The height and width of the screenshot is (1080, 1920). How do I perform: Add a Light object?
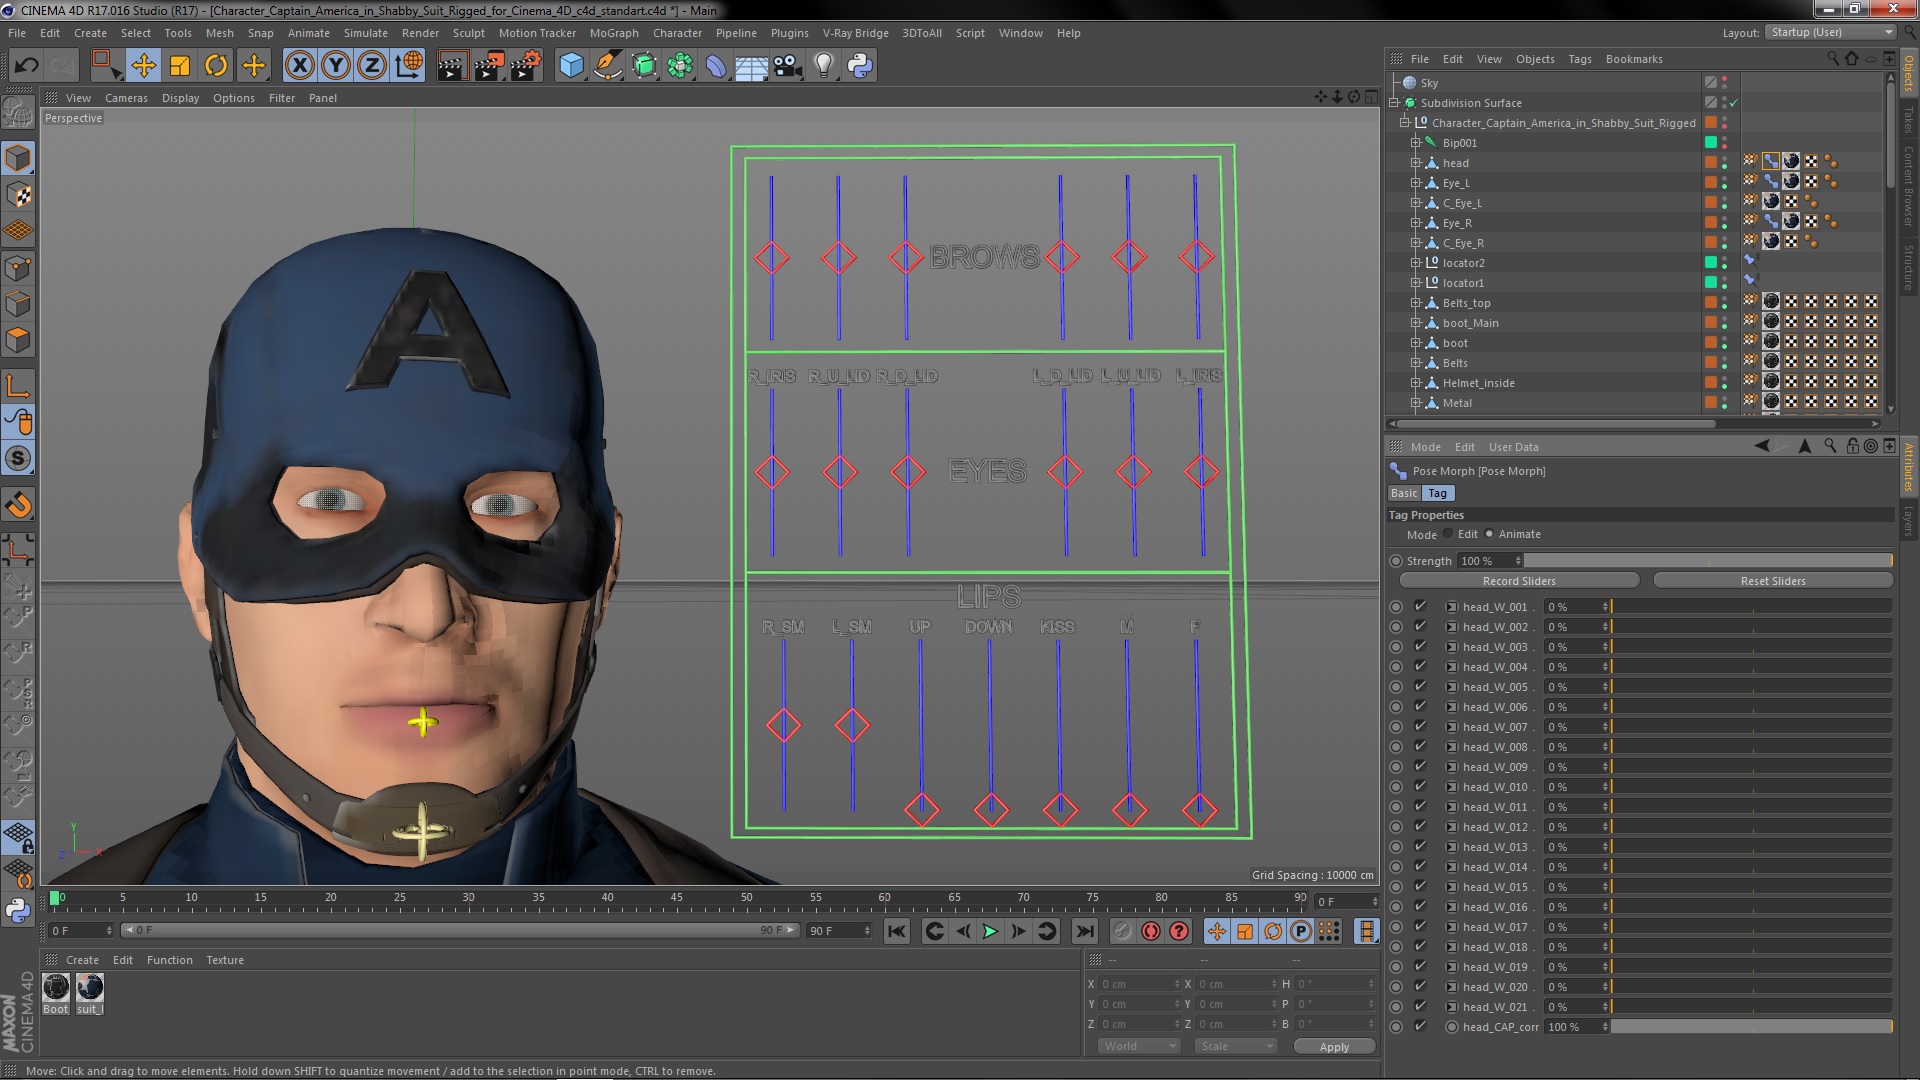tap(824, 66)
